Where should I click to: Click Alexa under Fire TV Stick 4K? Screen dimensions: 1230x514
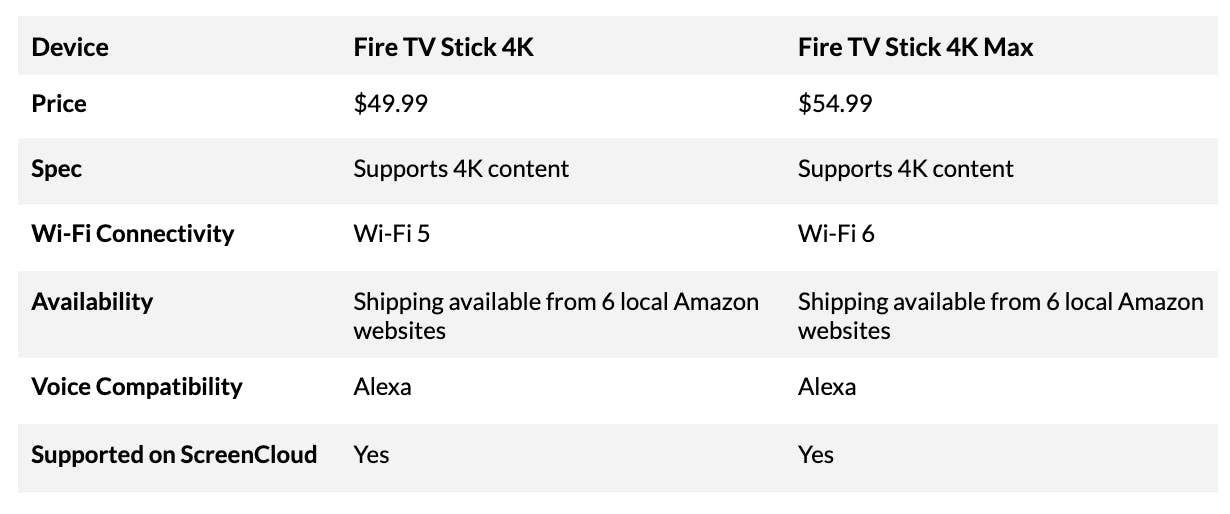pyautogui.click(x=382, y=387)
